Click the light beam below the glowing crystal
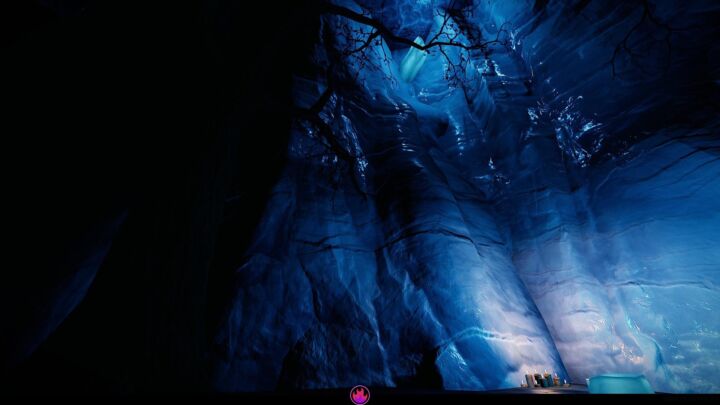Viewport: 720px width, 405px height. pyautogui.click(x=425, y=110)
